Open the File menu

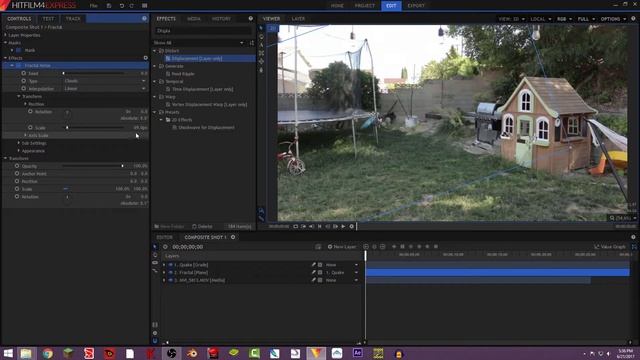pos(93,6)
